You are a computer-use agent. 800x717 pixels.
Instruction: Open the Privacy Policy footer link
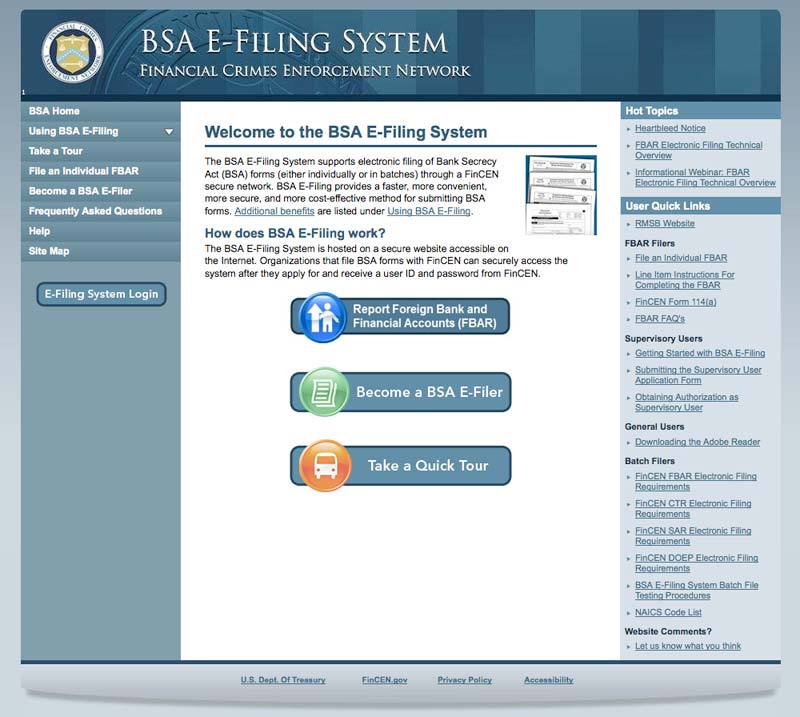[464, 680]
